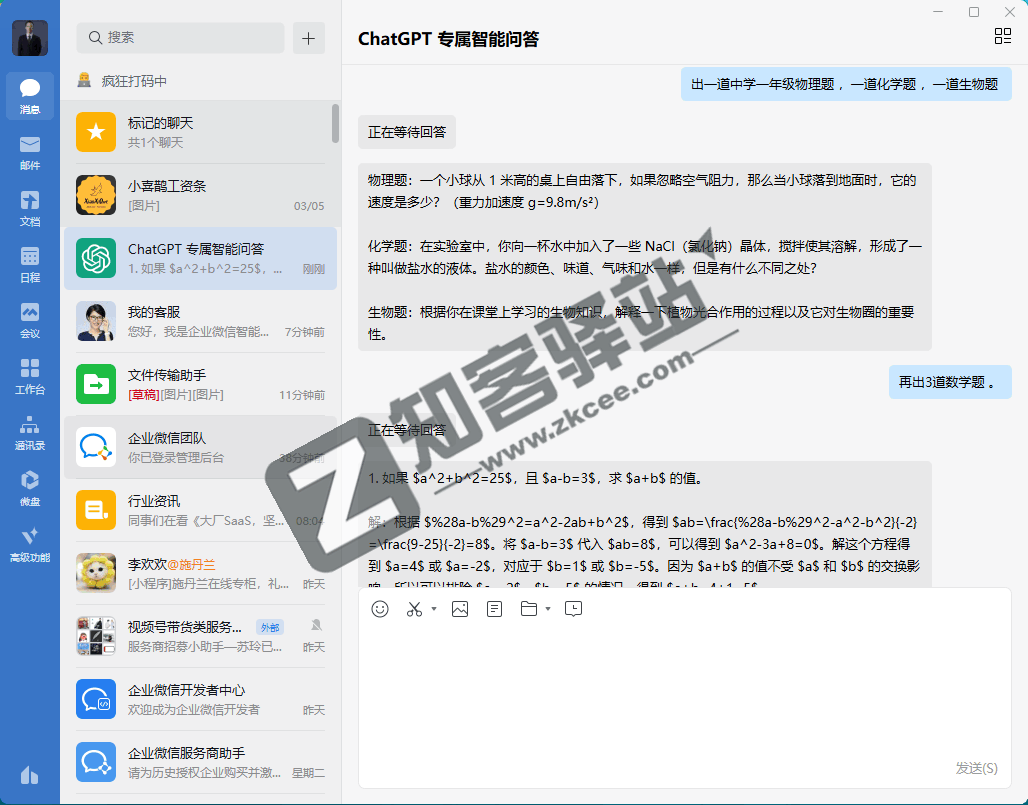Click the send image icon
Image resolution: width=1028 pixels, height=805 pixels.
coord(460,609)
